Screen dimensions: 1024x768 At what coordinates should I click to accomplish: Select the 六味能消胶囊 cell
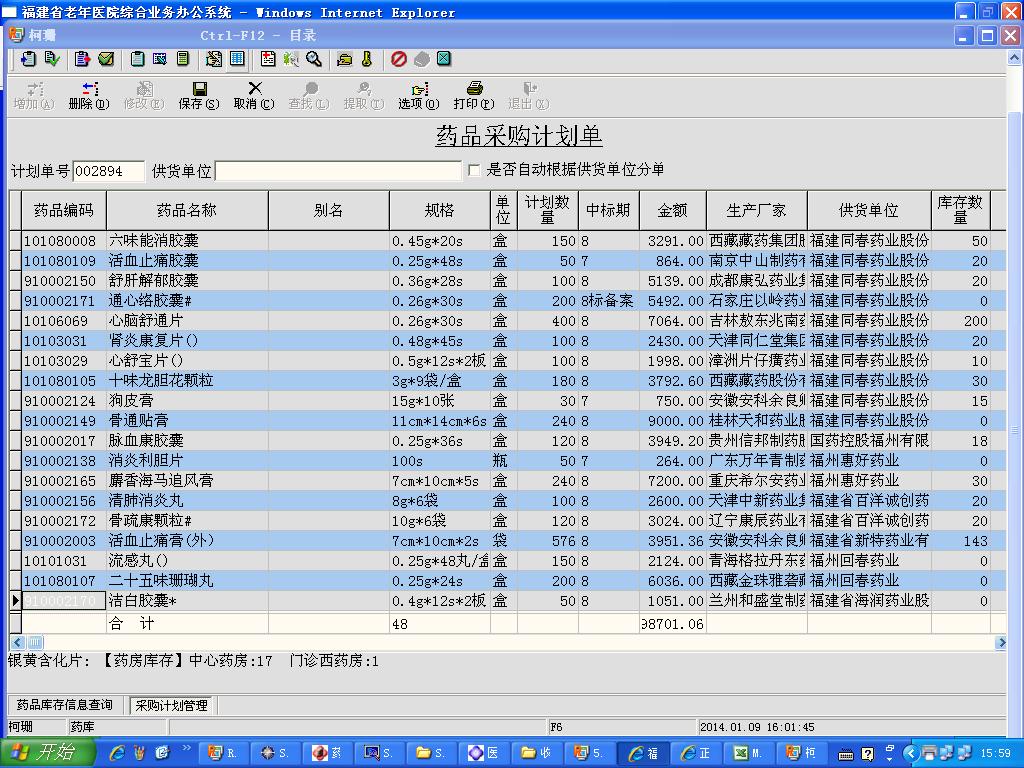[x=187, y=241]
